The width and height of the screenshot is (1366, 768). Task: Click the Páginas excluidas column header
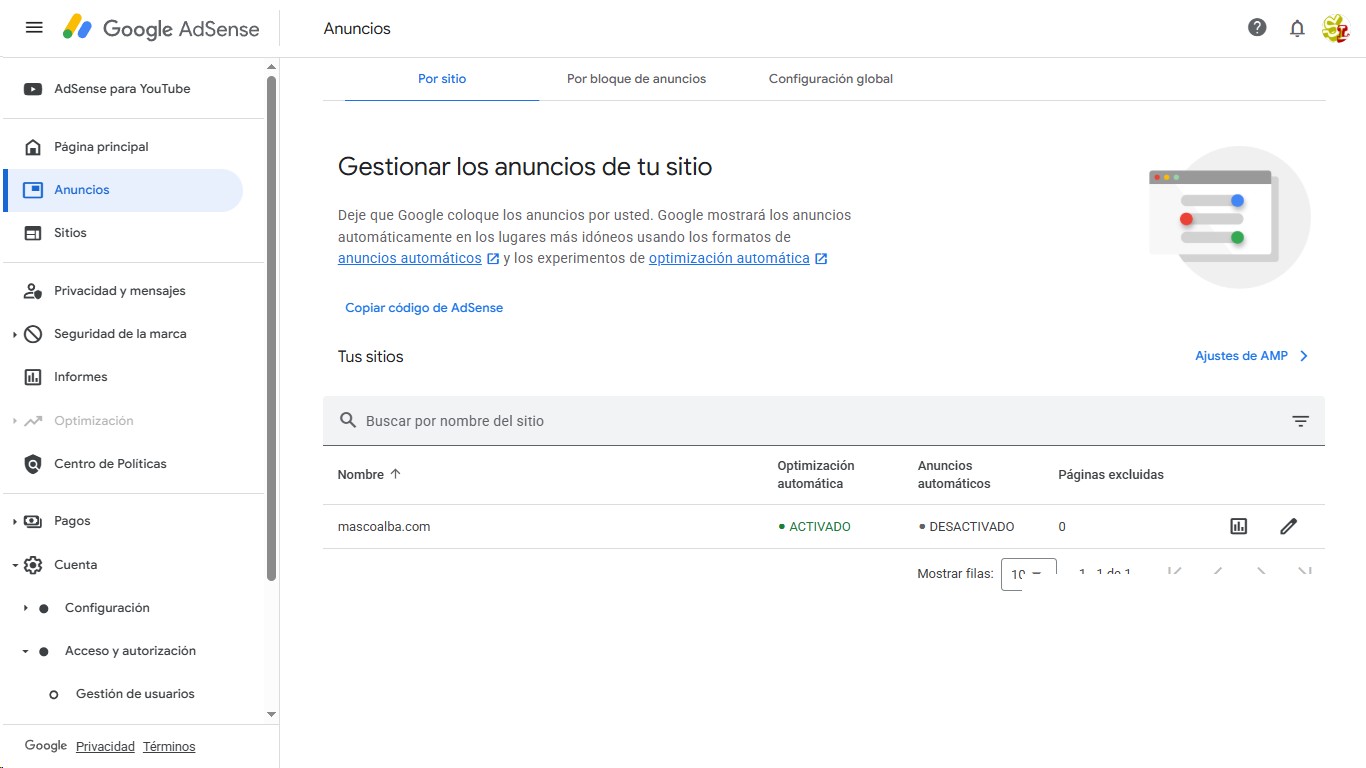(x=1111, y=475)
